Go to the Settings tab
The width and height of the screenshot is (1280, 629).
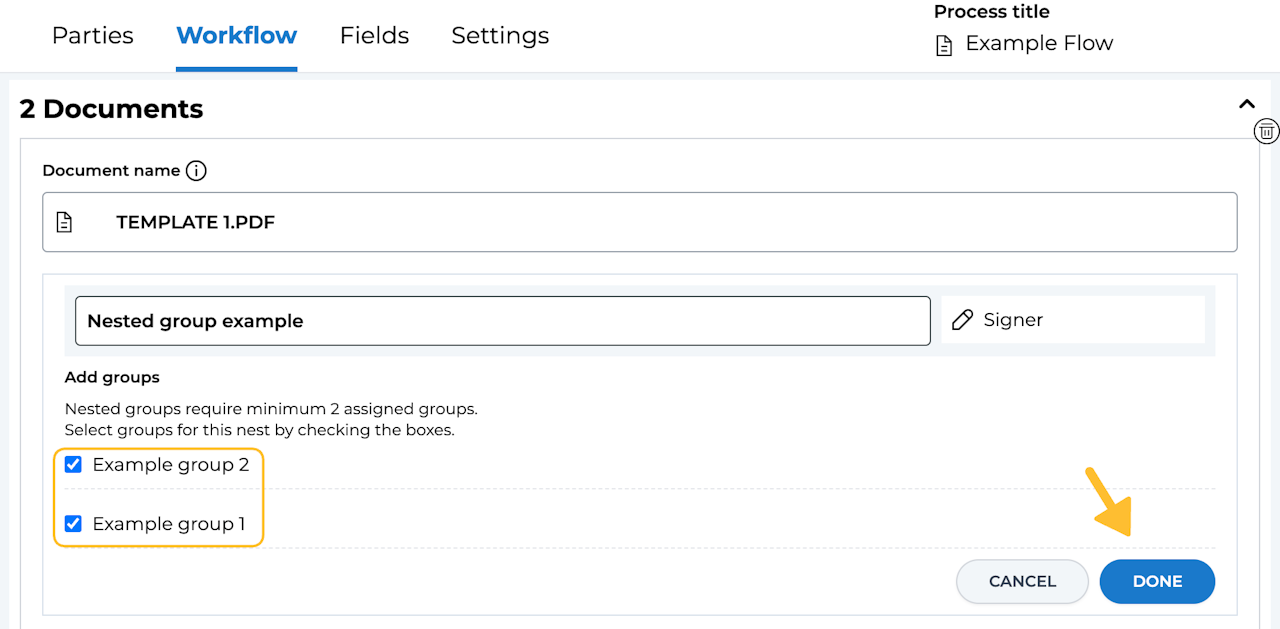coord(500,36)
